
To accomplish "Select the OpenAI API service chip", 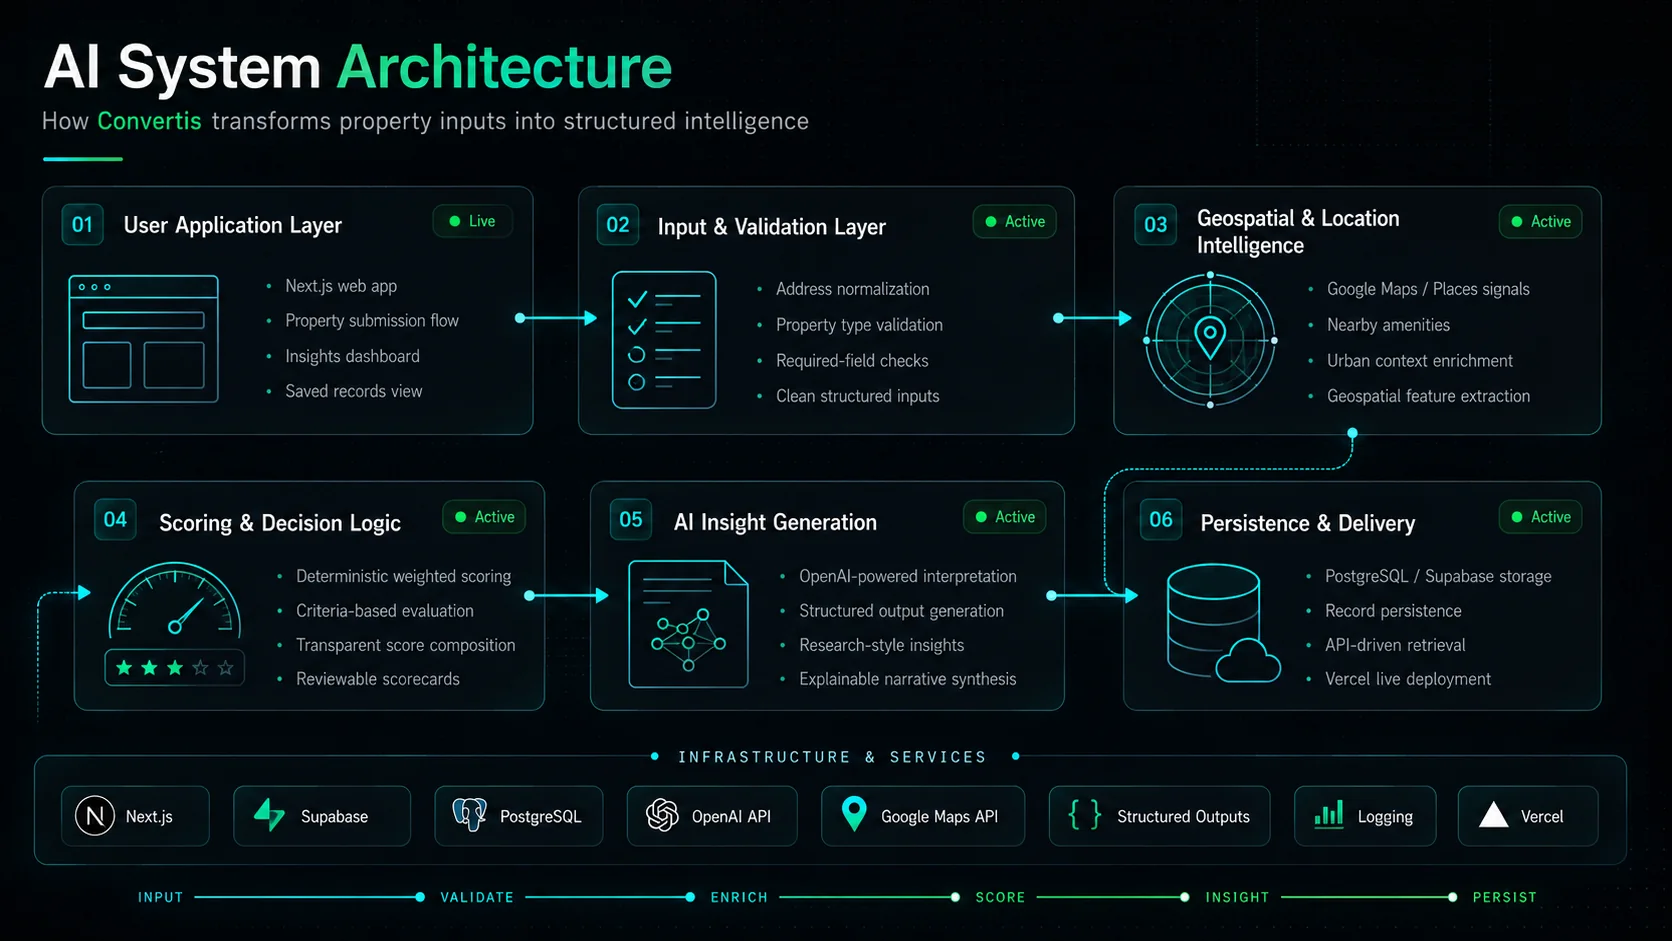I will (712, 816).
